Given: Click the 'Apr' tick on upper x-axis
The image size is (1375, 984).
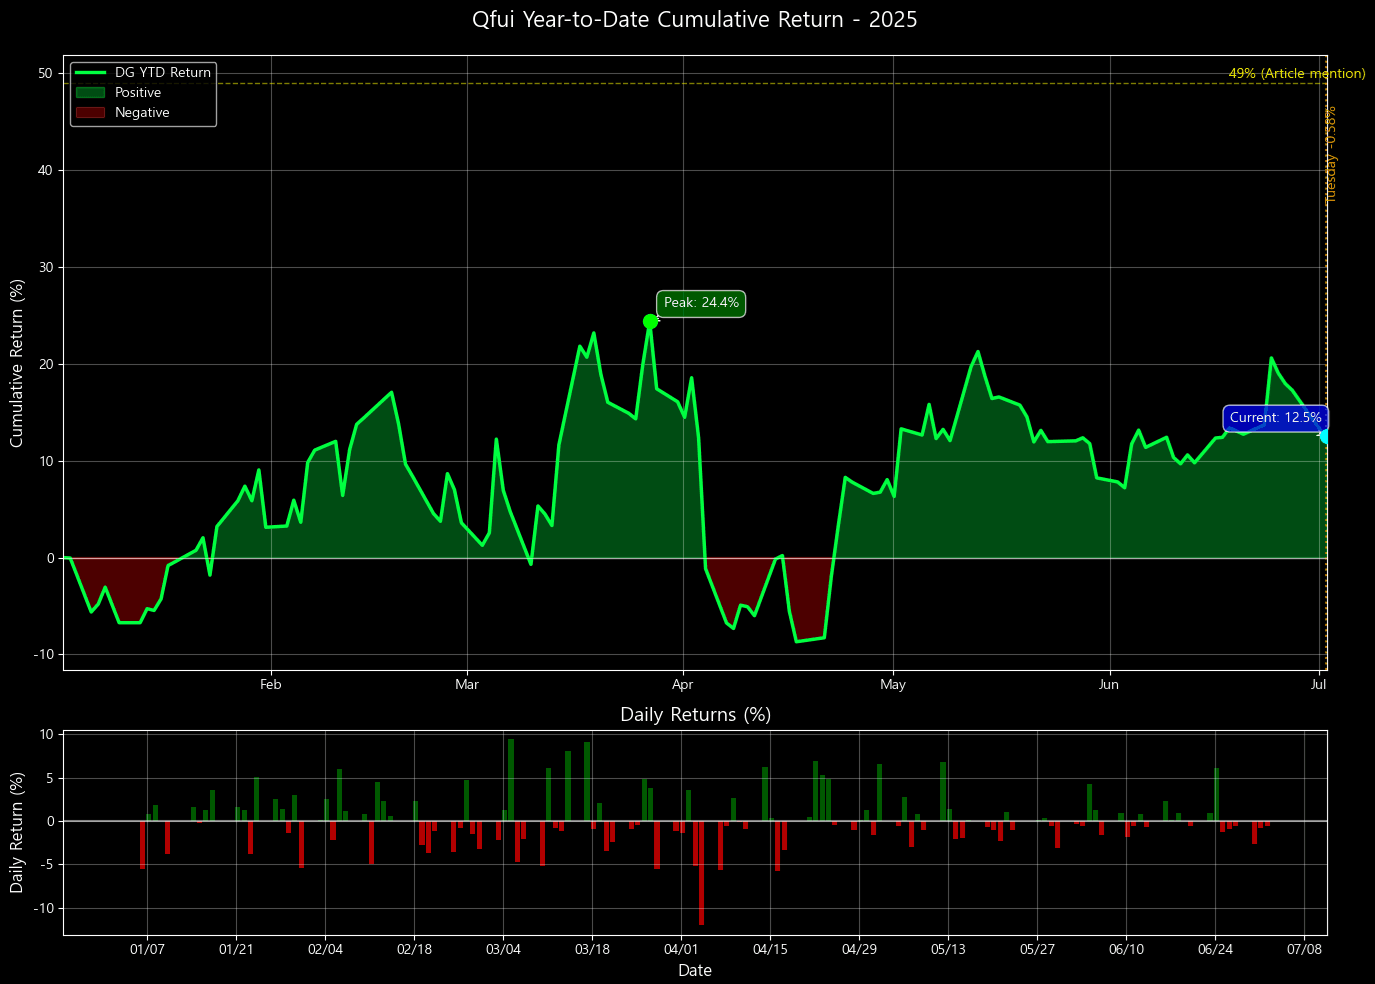Looking at the screenshot, I should [x=683, y=685].
